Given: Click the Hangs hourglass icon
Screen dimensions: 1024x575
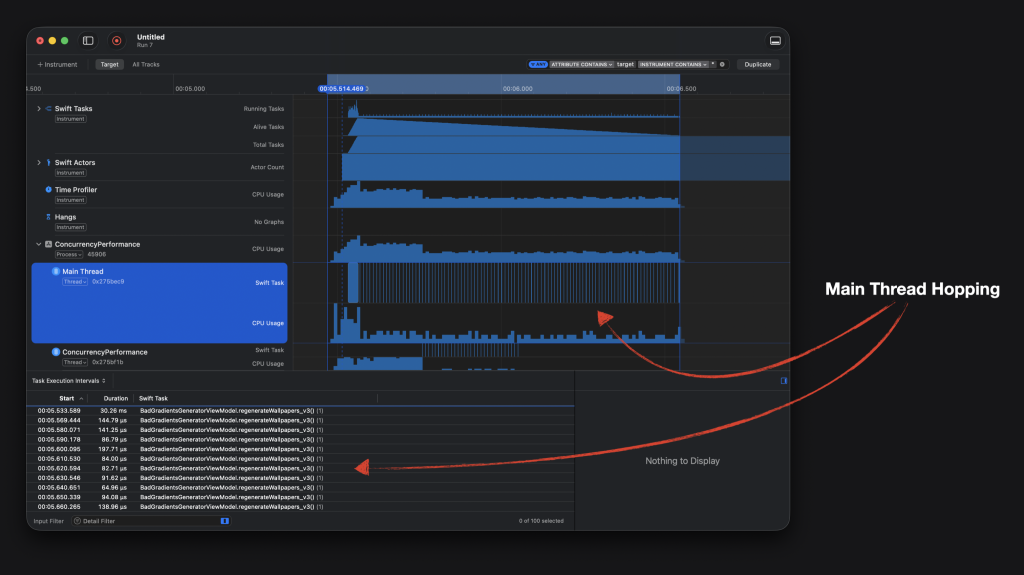Looking at the screenshot, I should 48,217.
